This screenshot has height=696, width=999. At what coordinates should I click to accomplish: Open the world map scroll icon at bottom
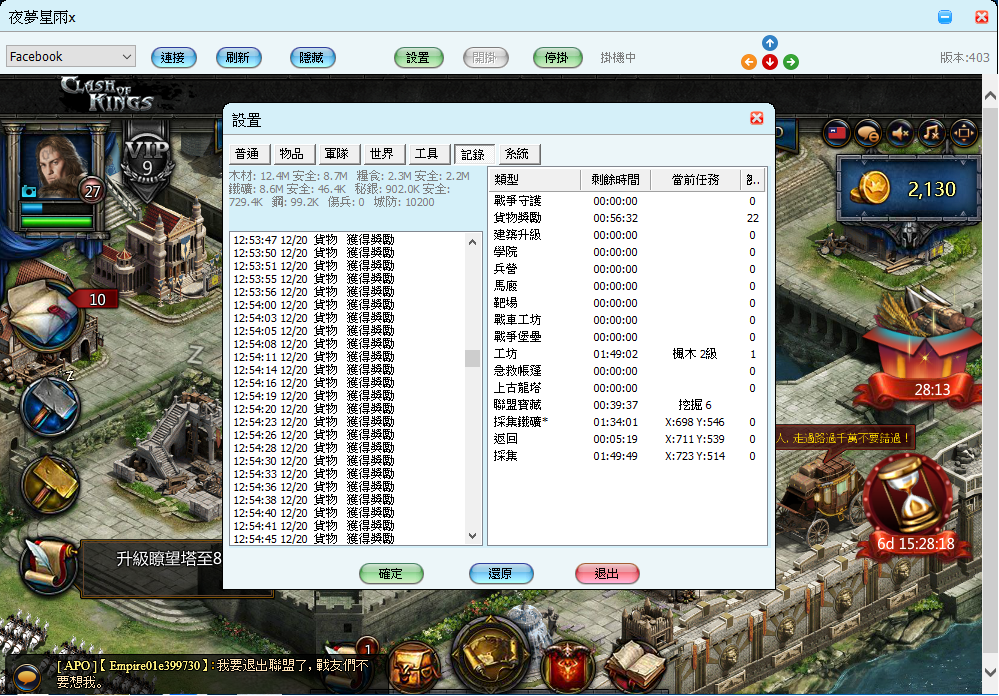(x=491, y=656)
